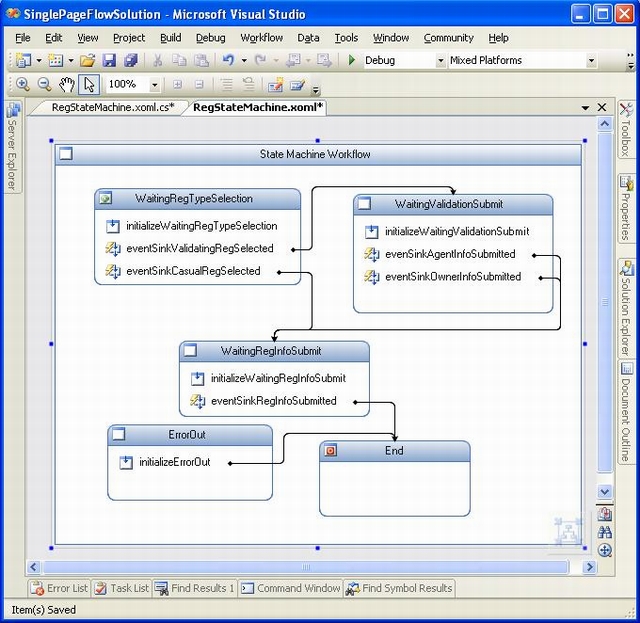Click the Copy toolbar icon
This screenshot has height=623, width=640.
[179, 60]
